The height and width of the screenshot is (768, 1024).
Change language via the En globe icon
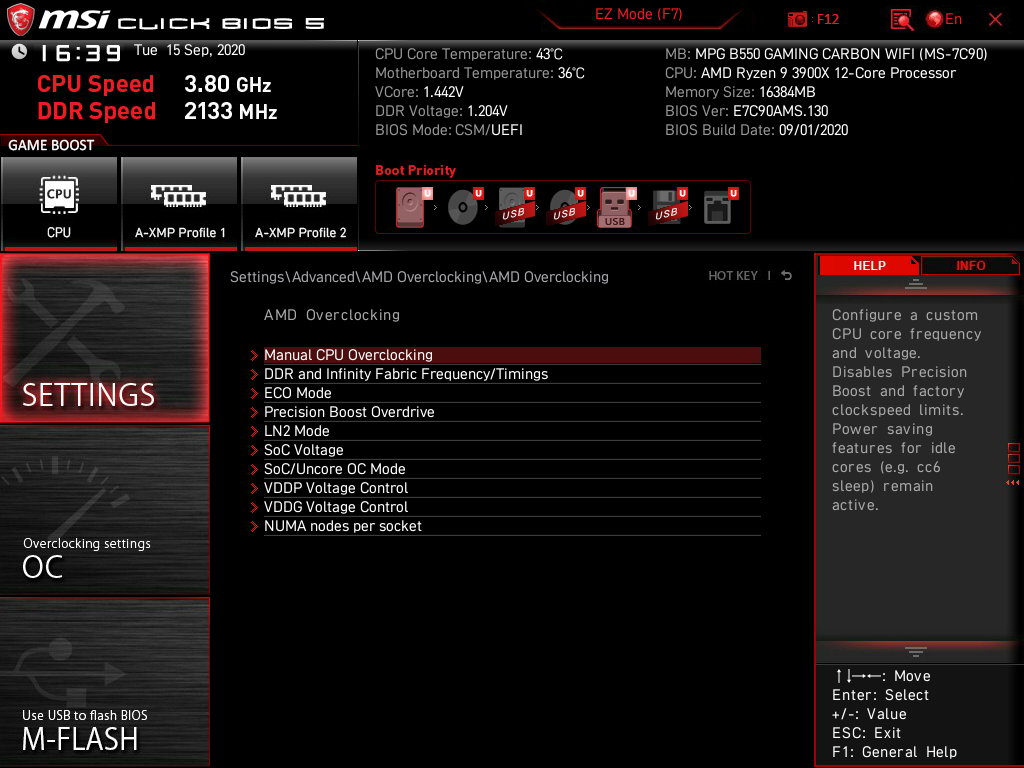944,20
